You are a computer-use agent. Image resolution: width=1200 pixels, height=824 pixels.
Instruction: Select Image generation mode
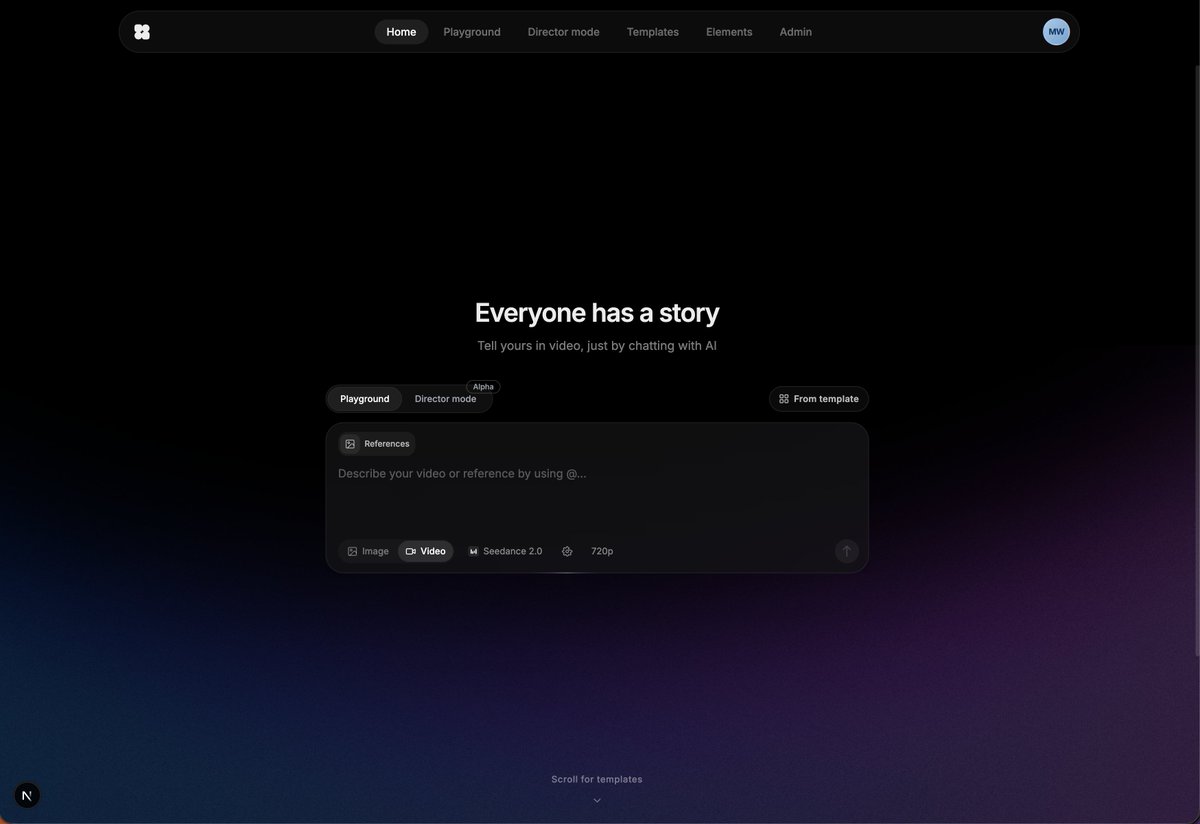368,551
